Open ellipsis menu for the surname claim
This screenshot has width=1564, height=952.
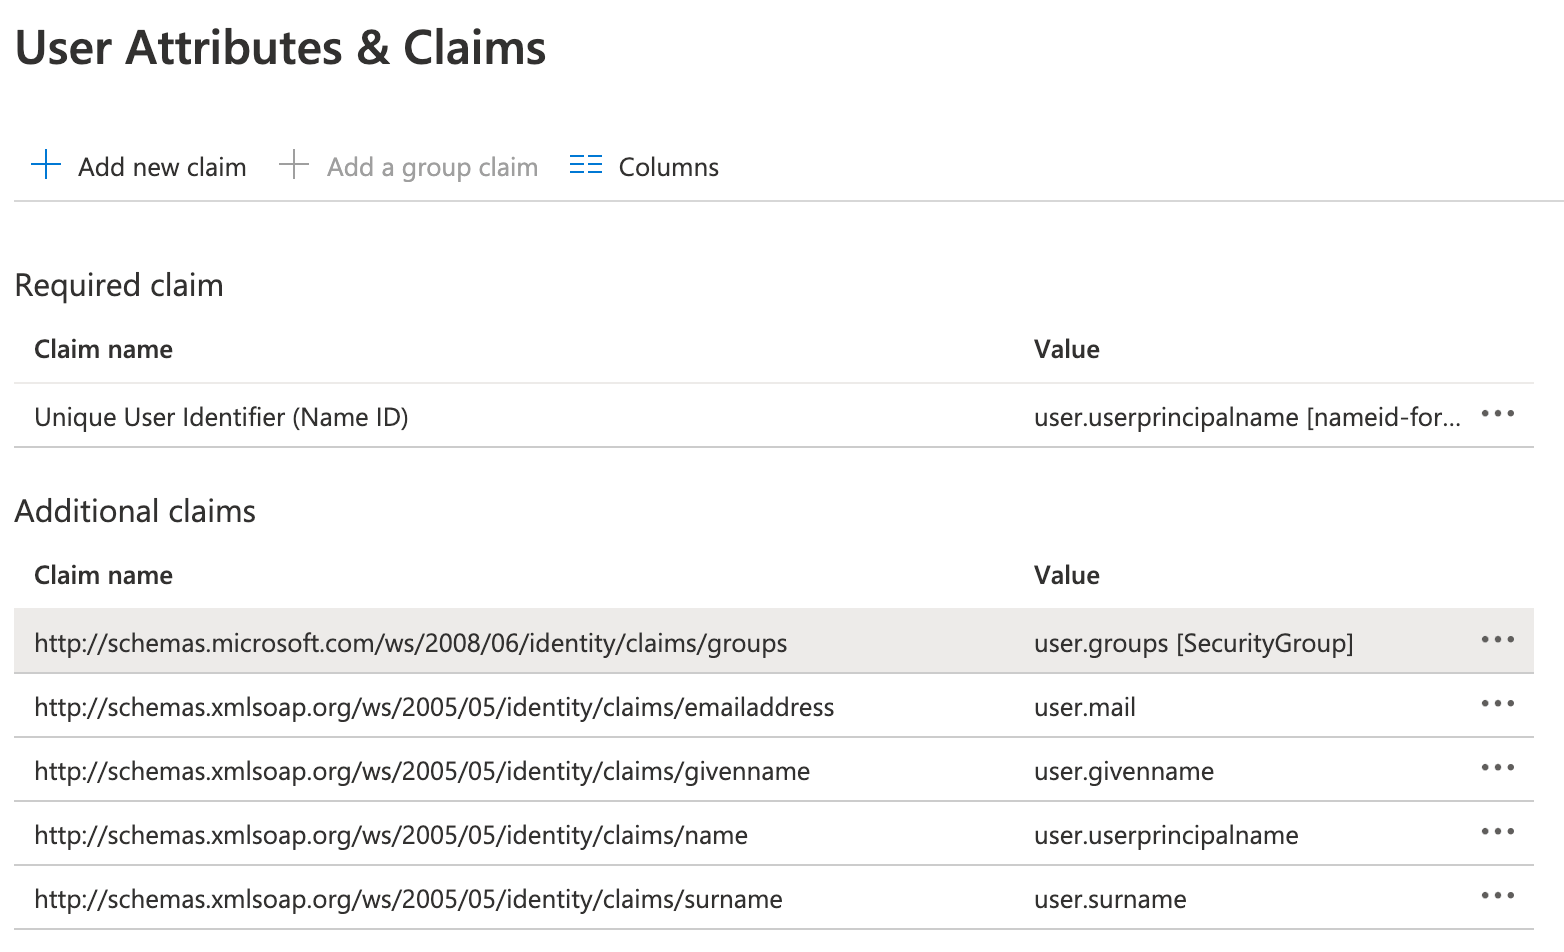[1496, 895]
